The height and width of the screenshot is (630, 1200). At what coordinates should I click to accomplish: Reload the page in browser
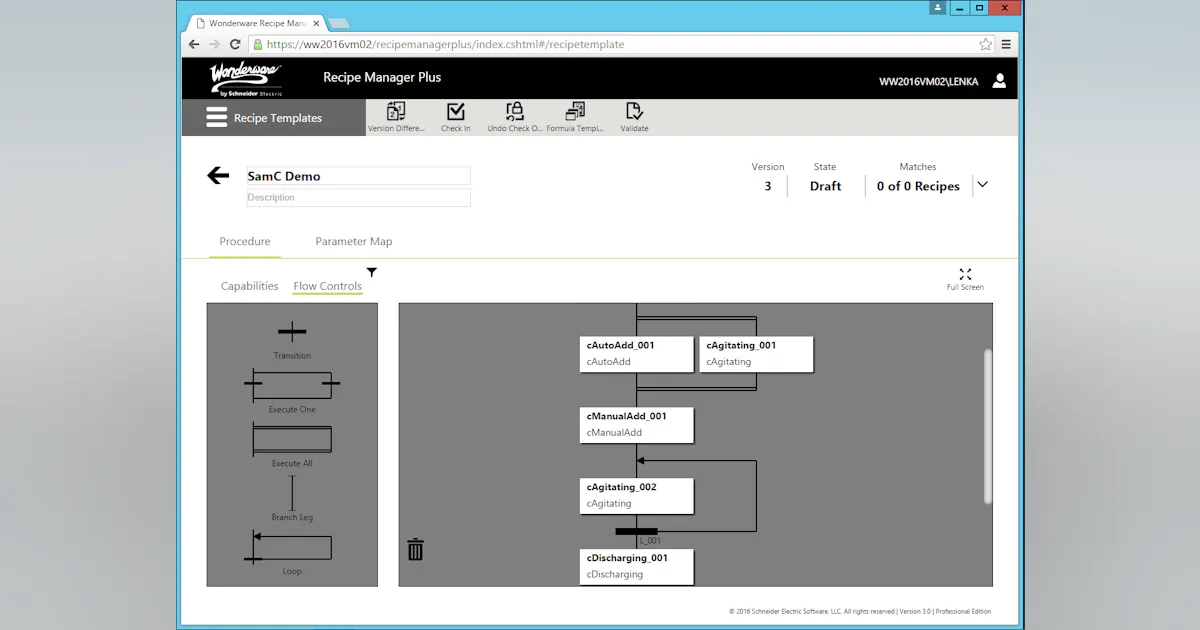click(x=235, y=44)
